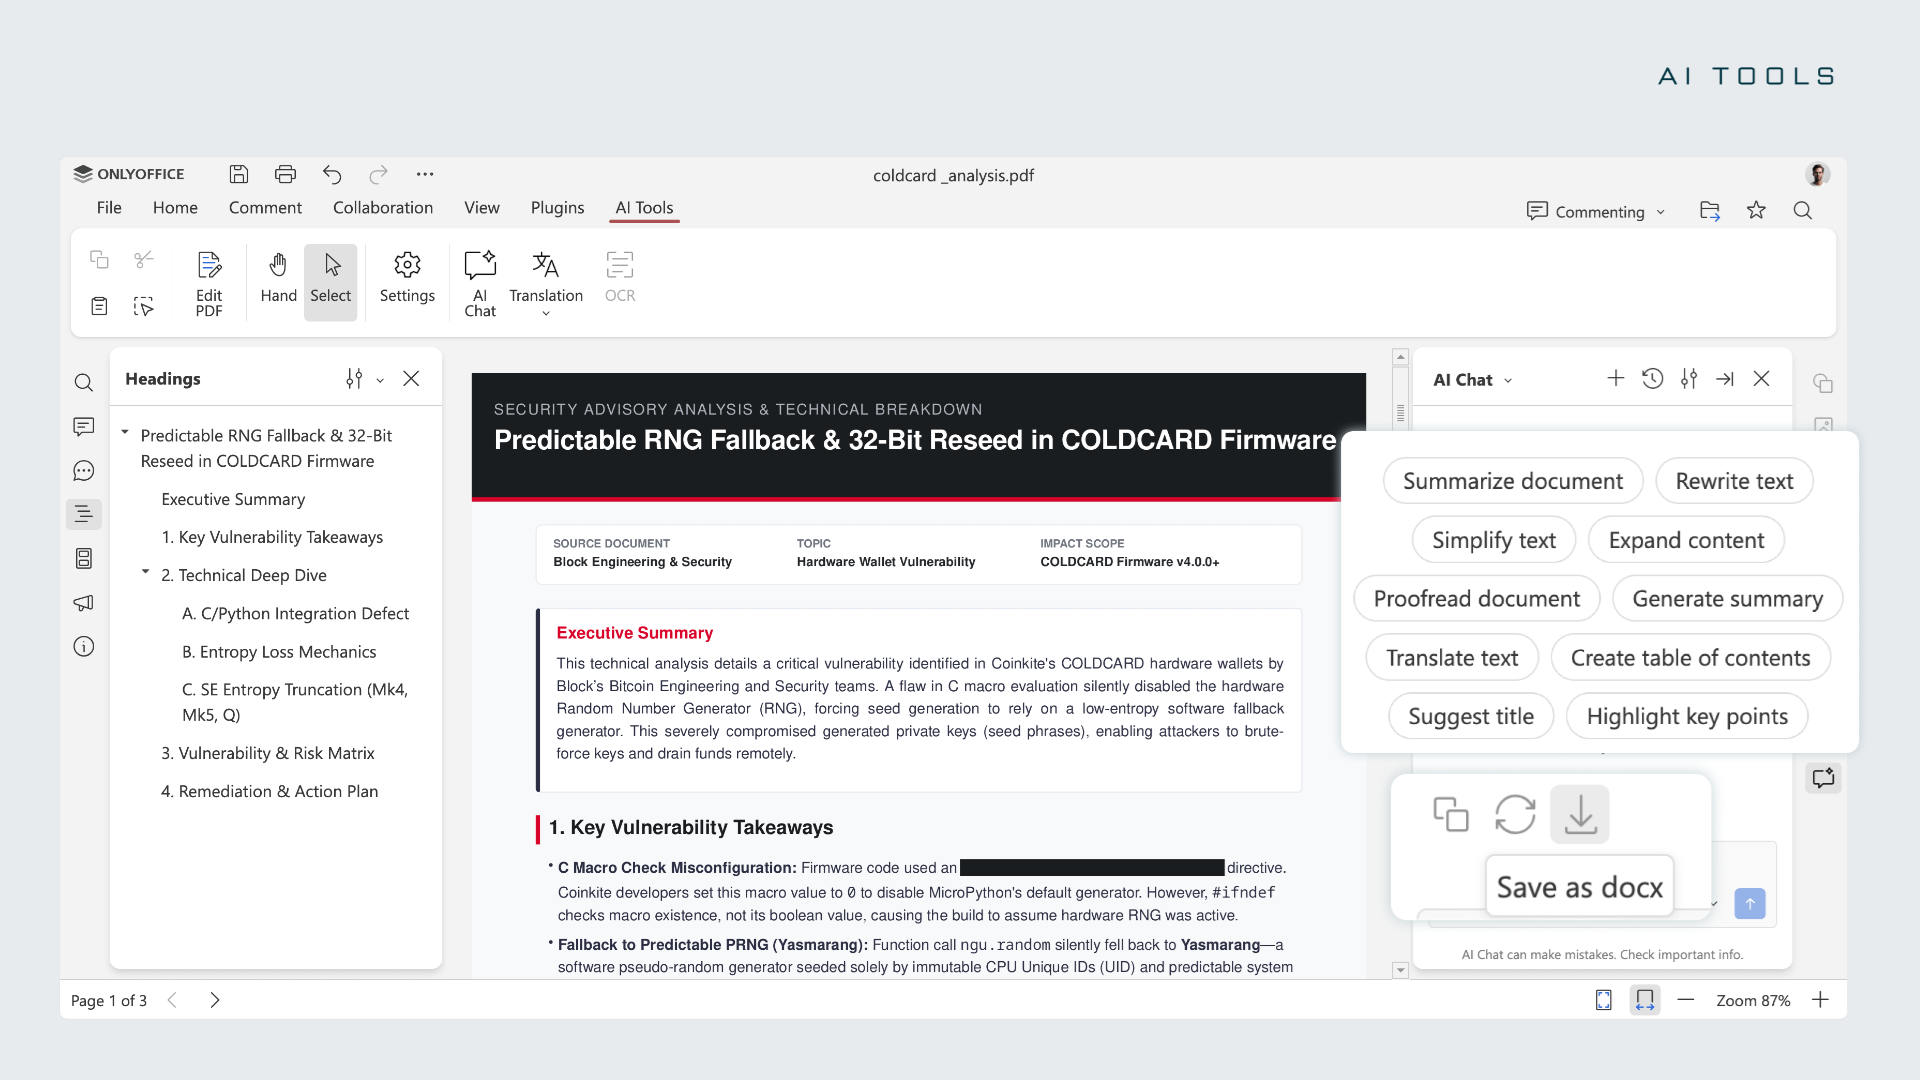Copy the AI response
The width and height of the screenshot is (1920, 1080).
click(x=1451, y=814)
